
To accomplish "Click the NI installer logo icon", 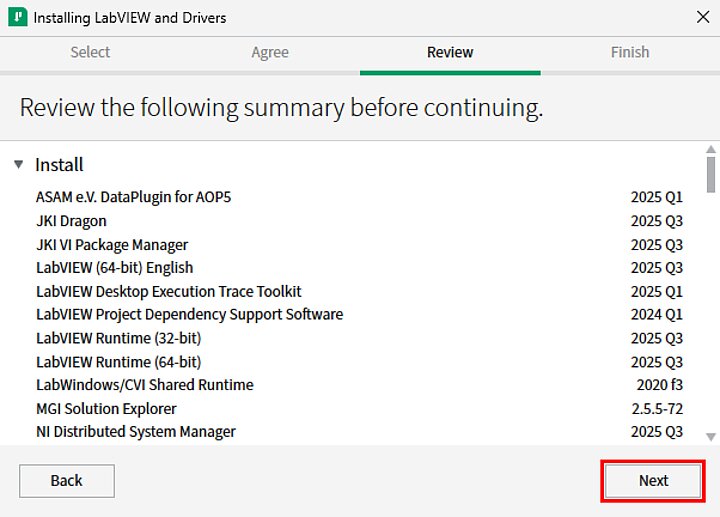I will click(x=17, y=17).
